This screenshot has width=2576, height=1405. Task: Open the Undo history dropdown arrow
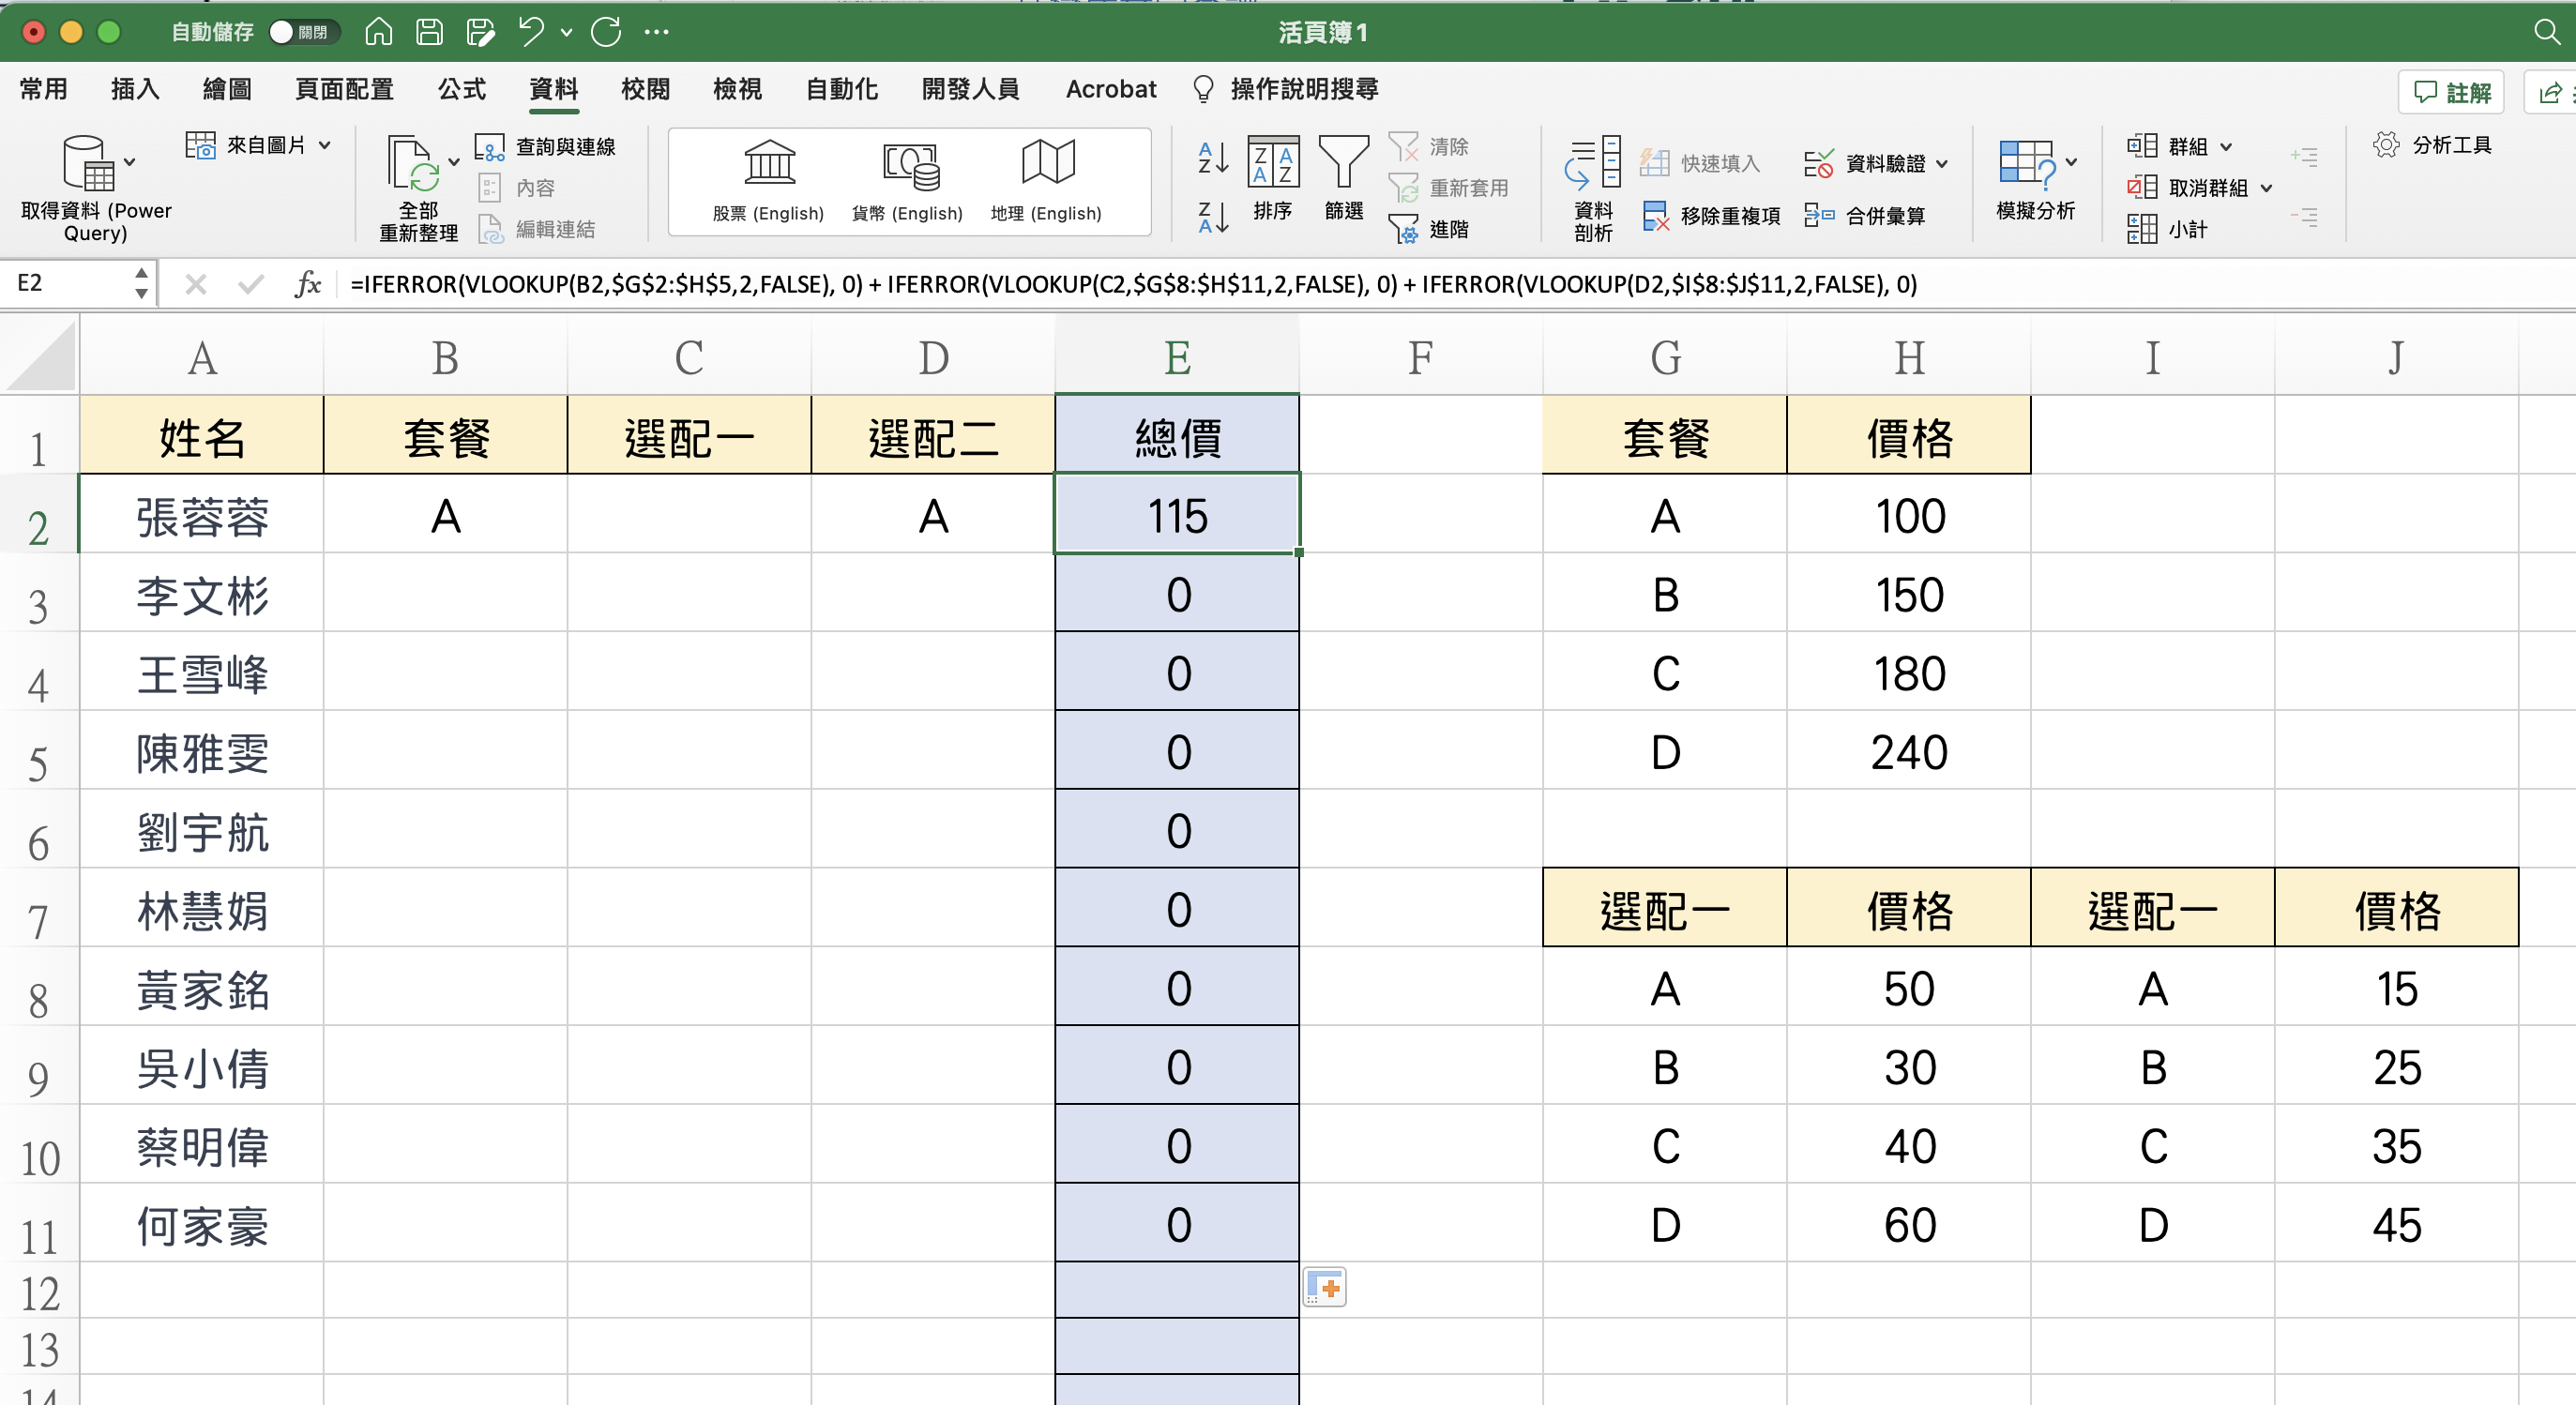567,33
